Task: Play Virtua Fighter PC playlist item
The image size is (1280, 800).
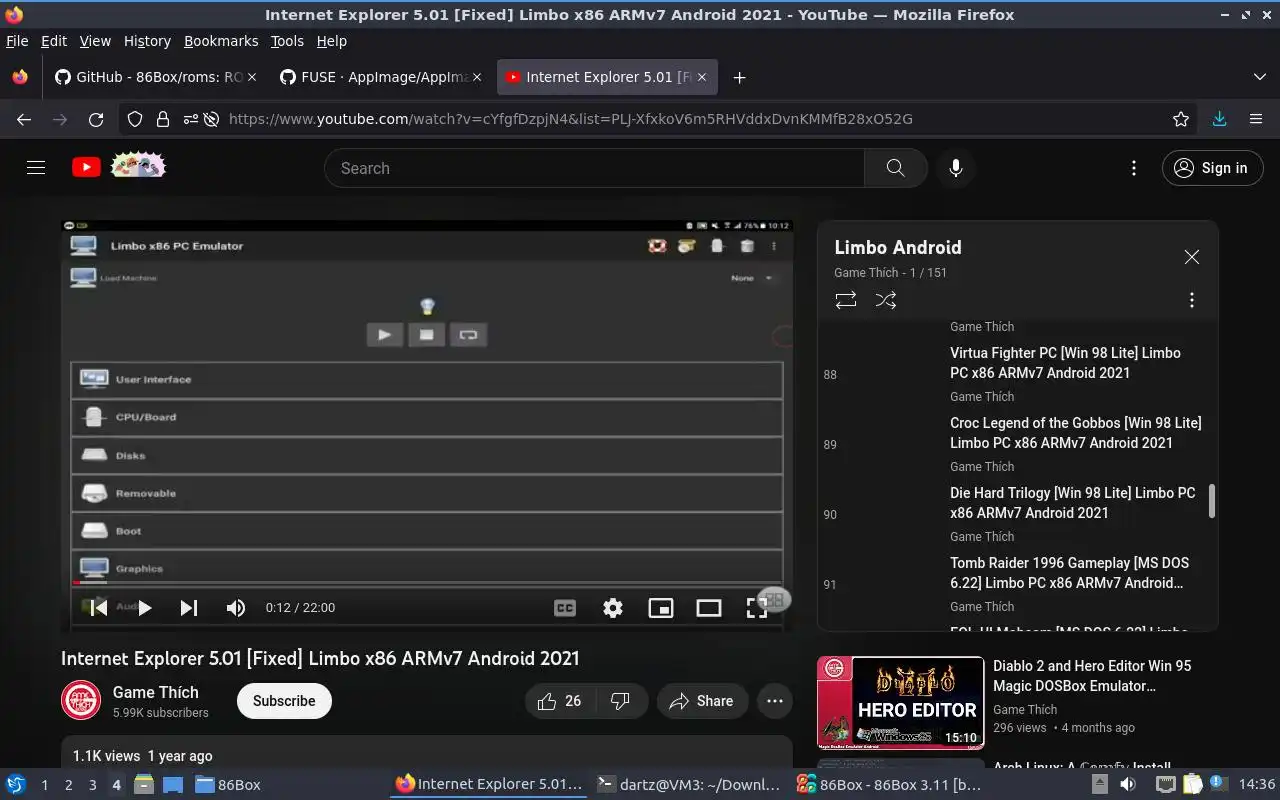Action: click(1018, 373)
